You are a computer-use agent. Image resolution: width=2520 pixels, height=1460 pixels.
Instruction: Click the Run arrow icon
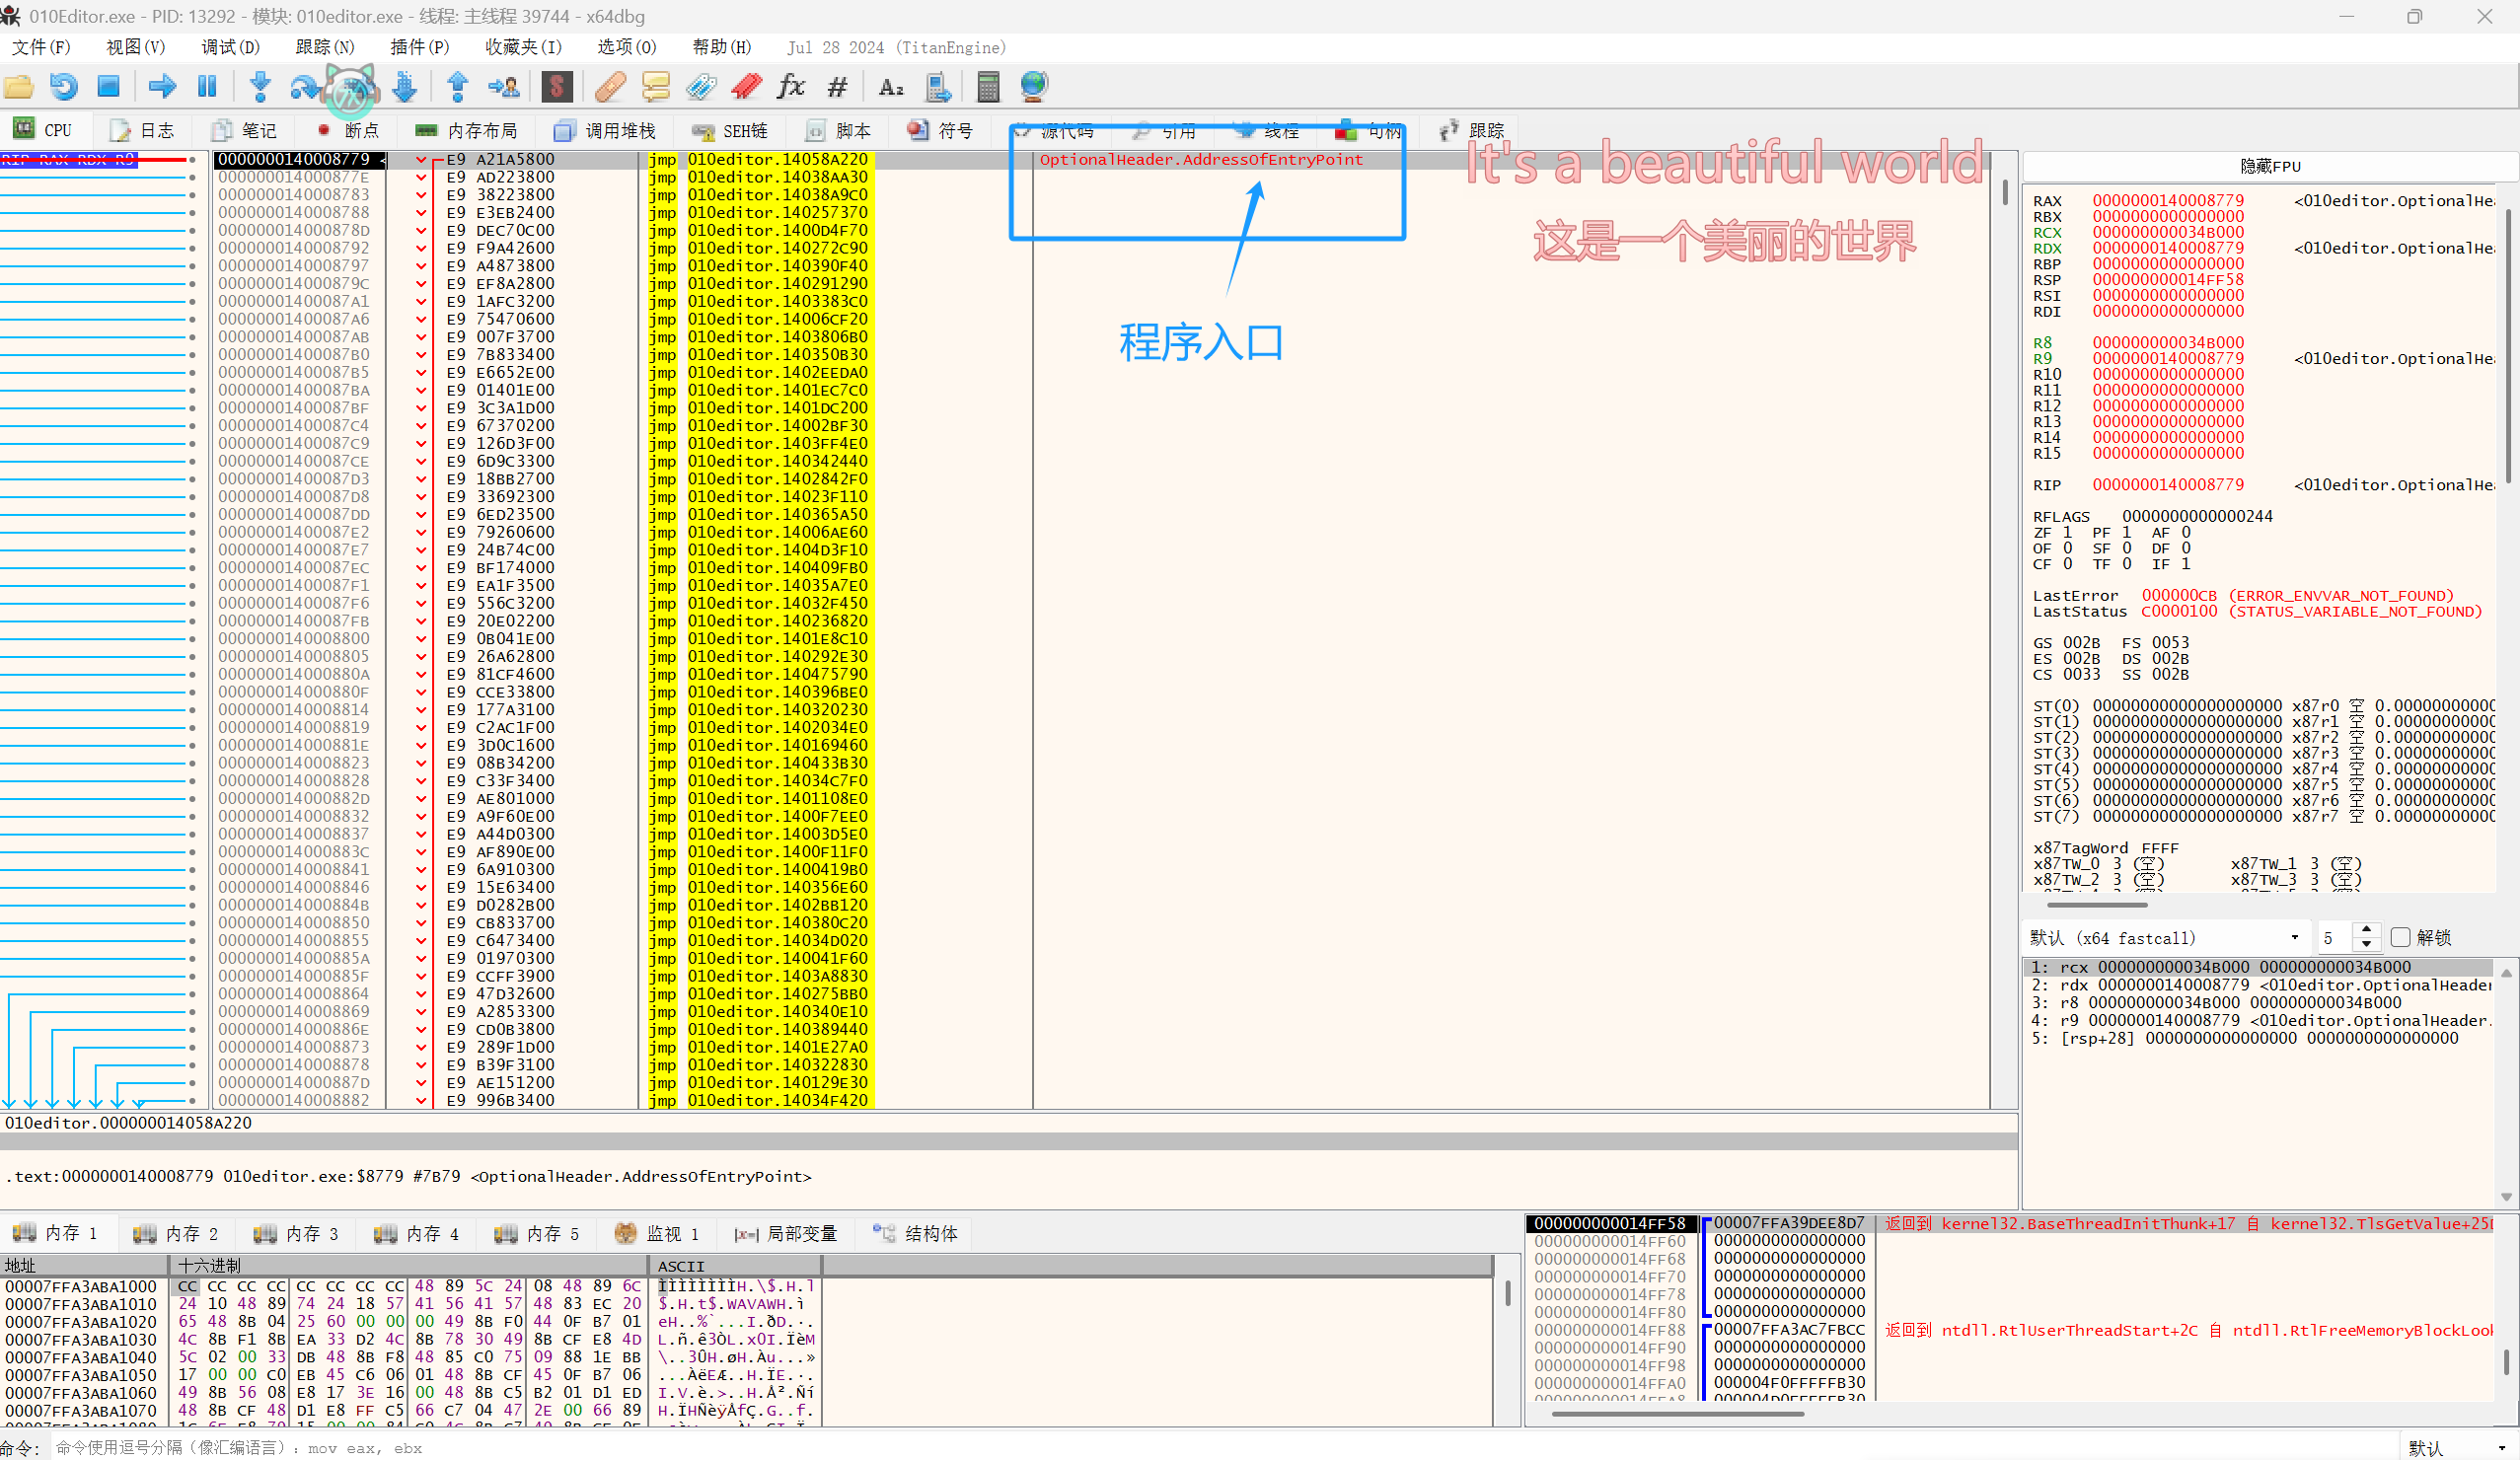pos(162,87)
